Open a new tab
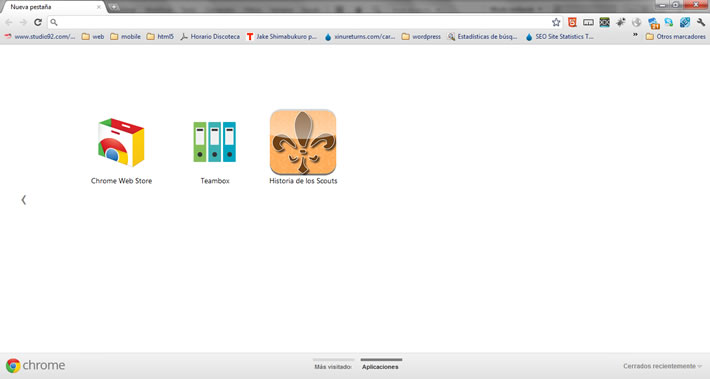The width and height of the screenshot is (710, 379). click(114, 7)
